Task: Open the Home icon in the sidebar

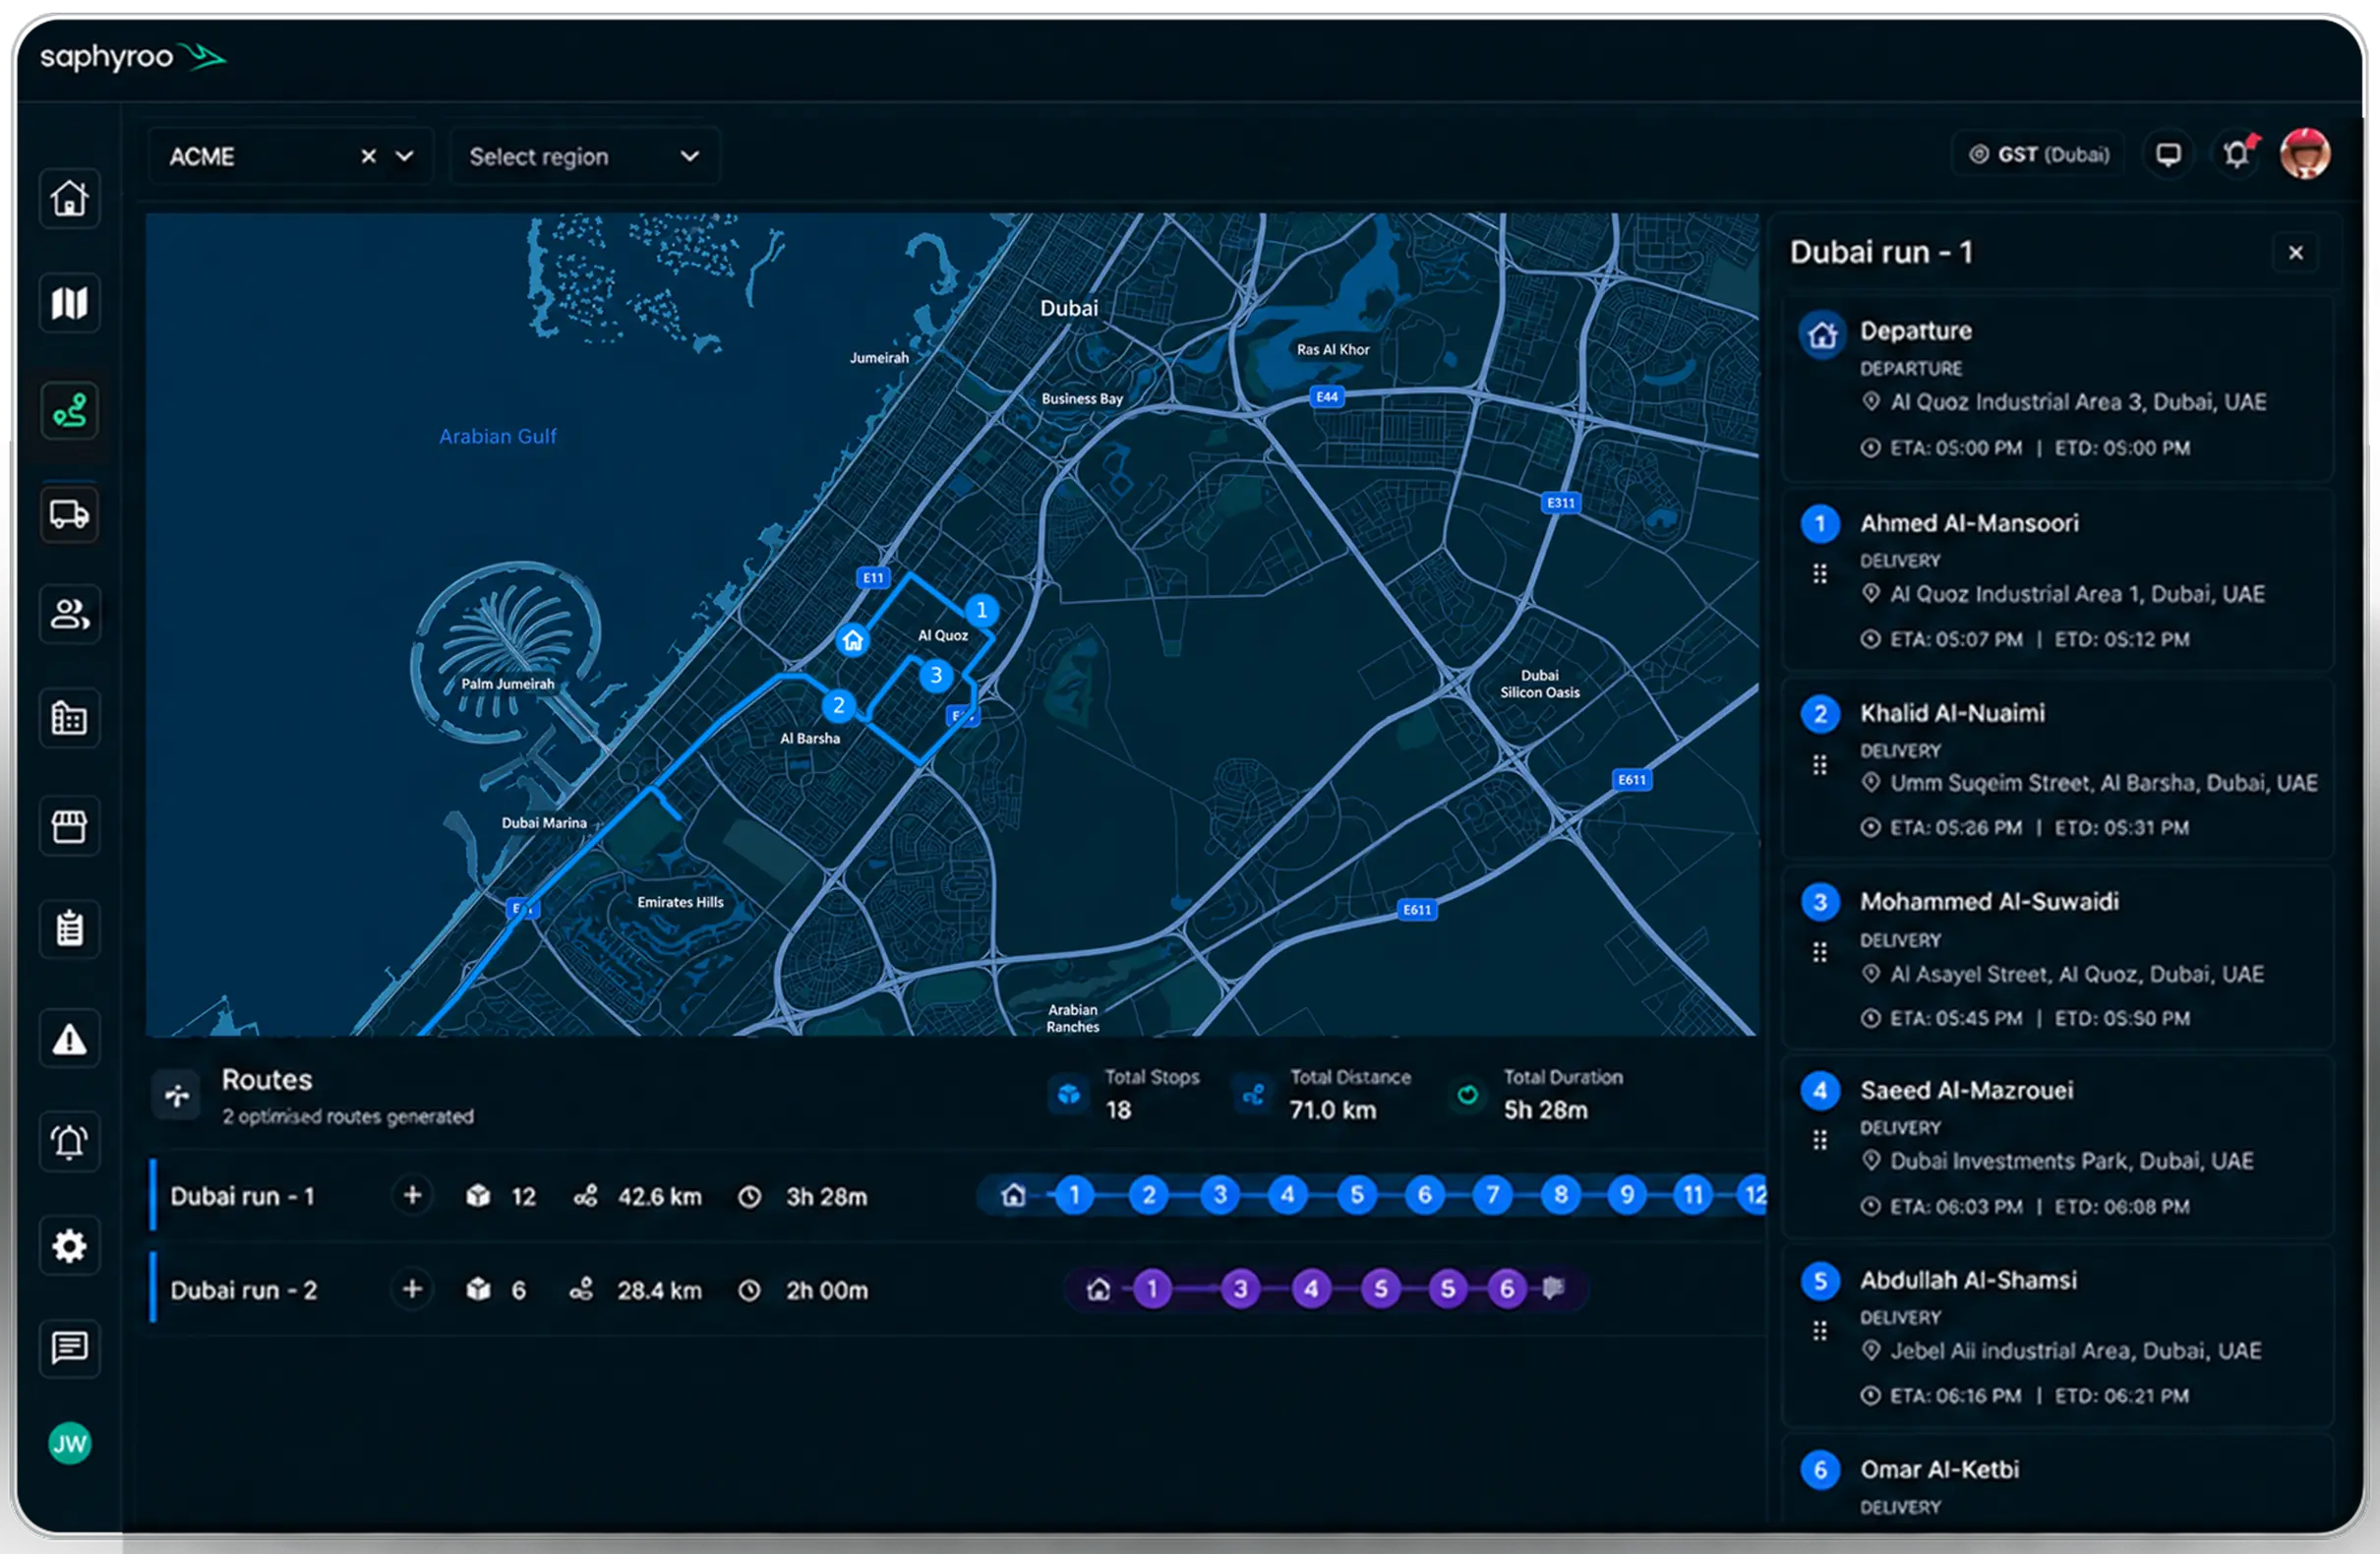Action: pyautogui.click(x=69, y=198)
